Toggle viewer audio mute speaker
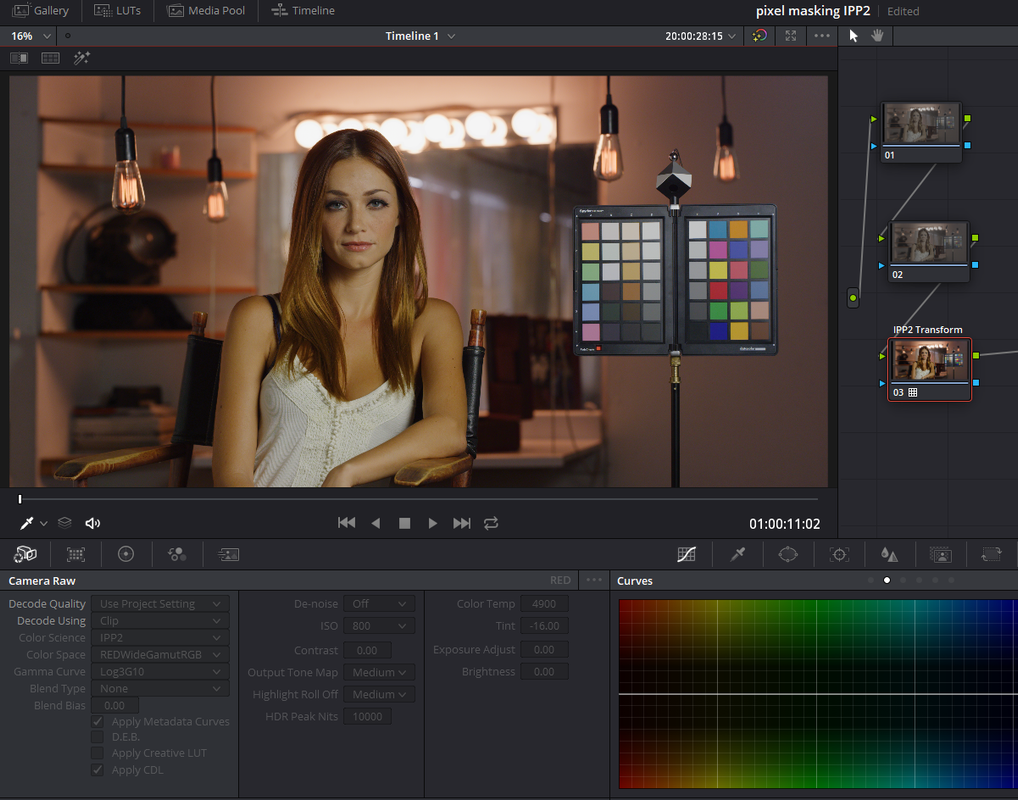Screen dimensions: 1018x800 tap(93, 523)
